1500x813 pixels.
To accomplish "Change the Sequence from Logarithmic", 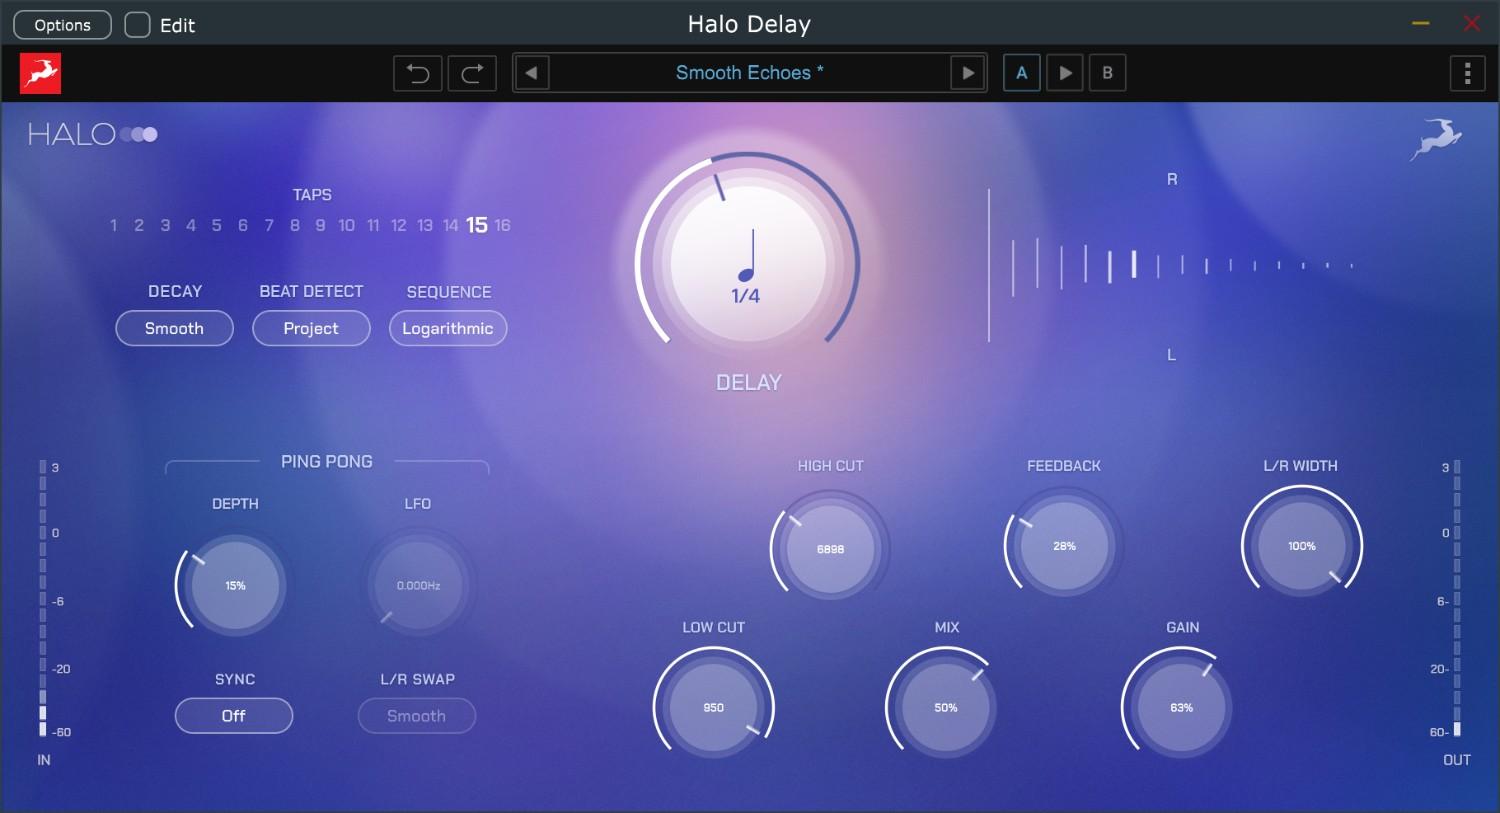I will tap(447, 328).
